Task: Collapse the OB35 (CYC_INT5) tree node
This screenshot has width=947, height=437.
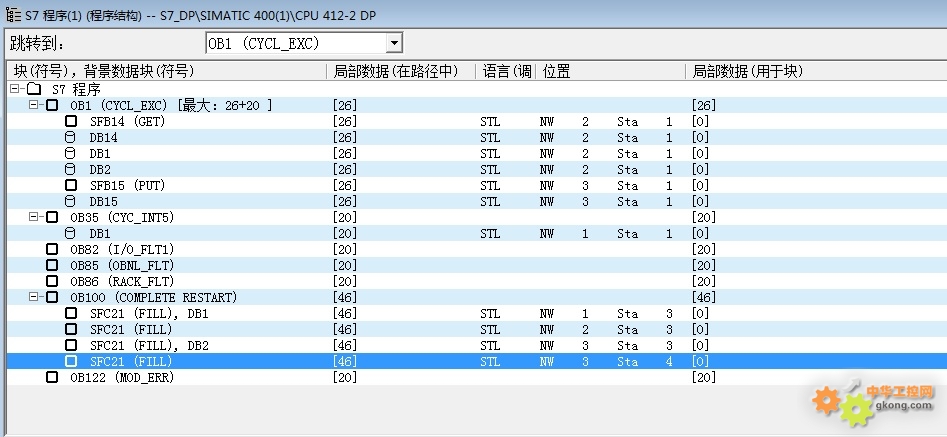Action: (33, 217)
